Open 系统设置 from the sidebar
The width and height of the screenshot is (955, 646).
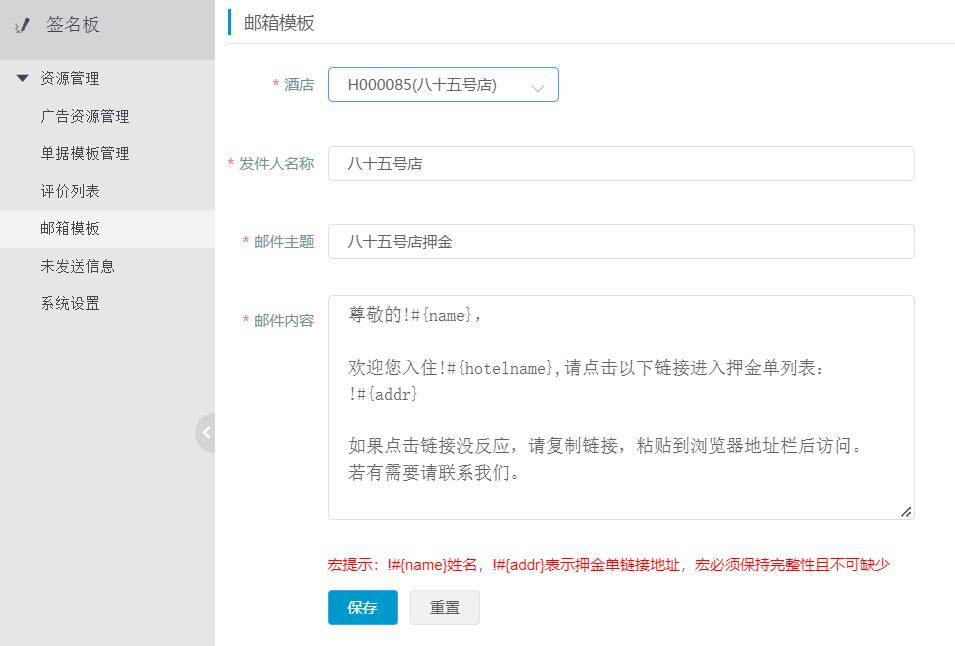[70, 303]
